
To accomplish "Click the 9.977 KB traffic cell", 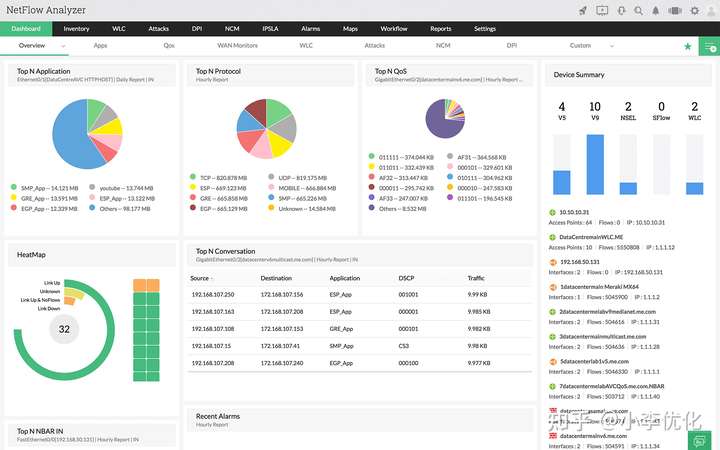I will tap(479, 363).
